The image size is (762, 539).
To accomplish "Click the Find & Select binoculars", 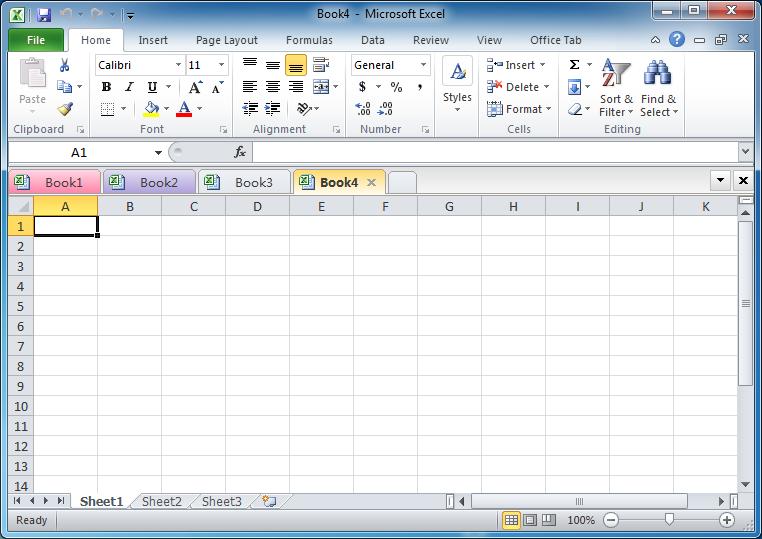I will click(658, 88).
